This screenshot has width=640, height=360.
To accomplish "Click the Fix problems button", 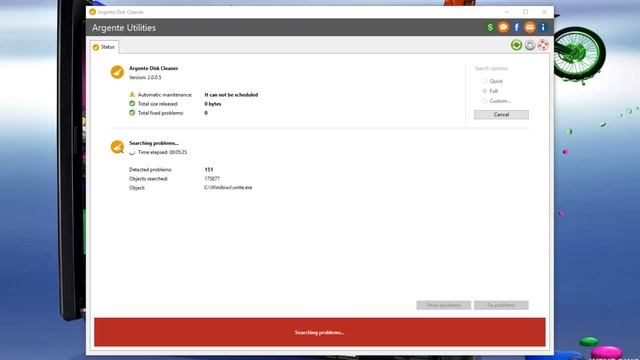I will 501,305.
